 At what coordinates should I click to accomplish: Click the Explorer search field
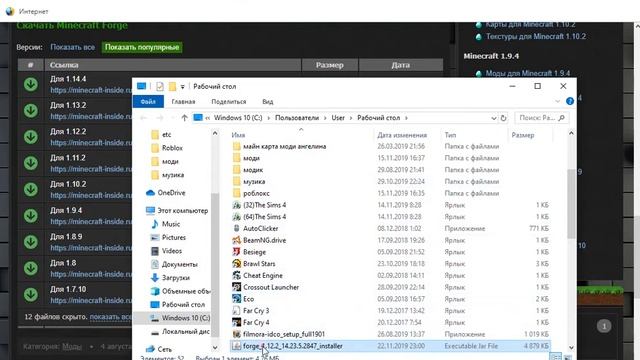(542, 118)
